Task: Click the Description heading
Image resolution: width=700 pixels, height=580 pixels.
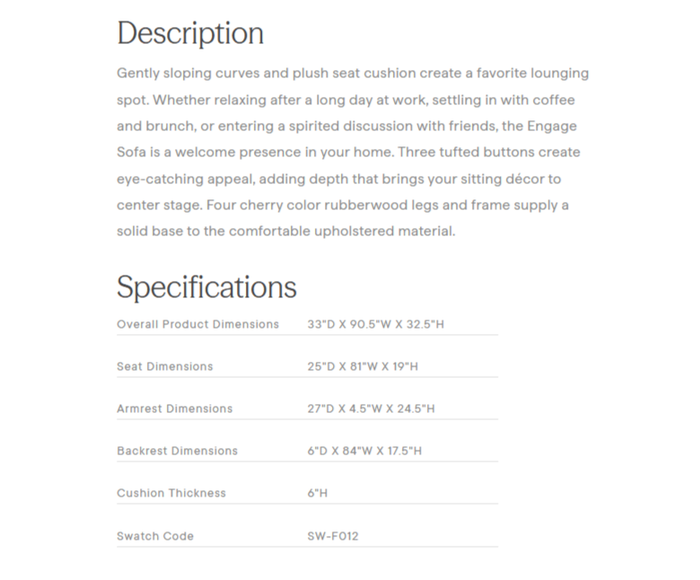Action: click(190, 33)
